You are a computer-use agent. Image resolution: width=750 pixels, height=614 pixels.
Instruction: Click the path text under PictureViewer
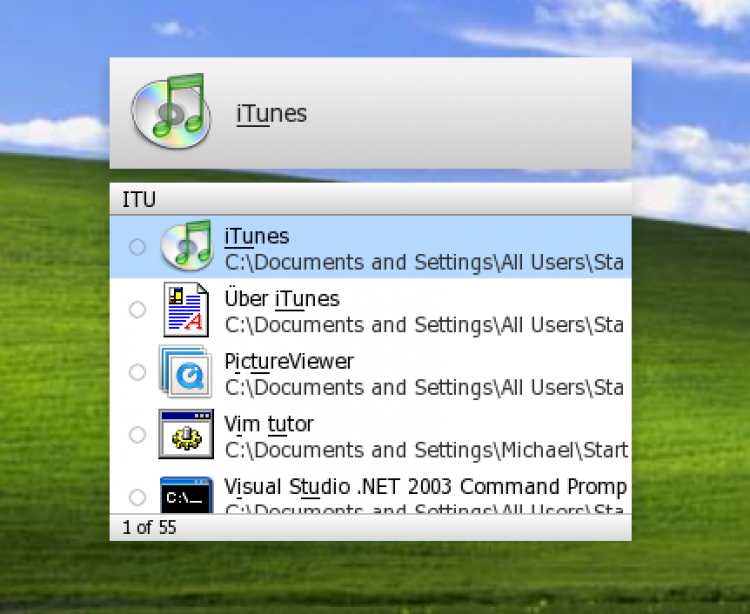(x=424, y=388)
